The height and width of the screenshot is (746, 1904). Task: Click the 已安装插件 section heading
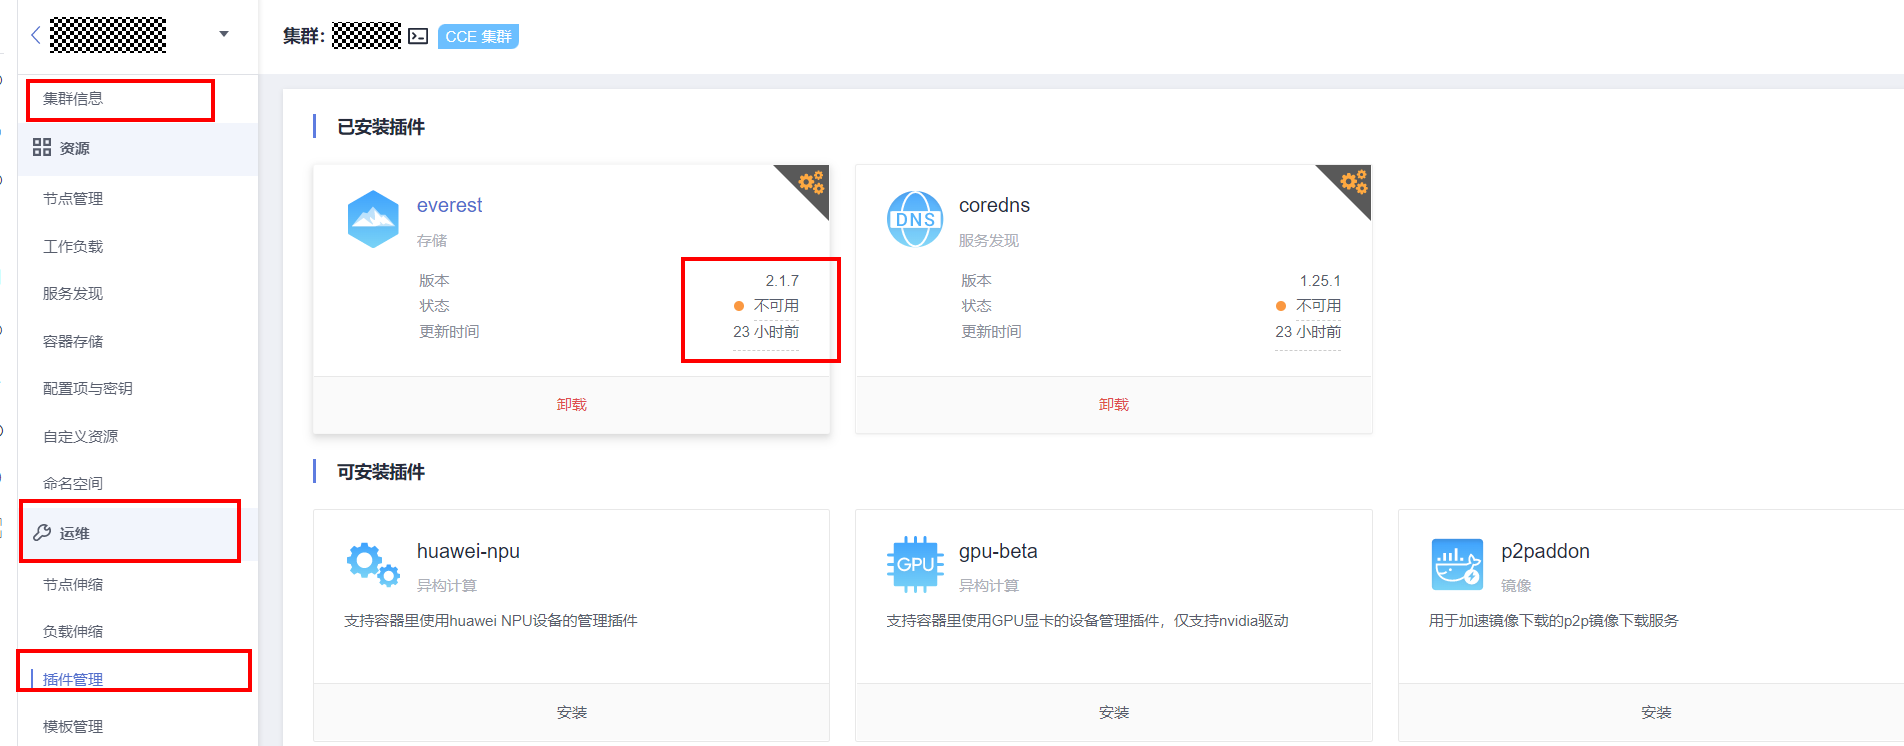(x=381, y=127)
